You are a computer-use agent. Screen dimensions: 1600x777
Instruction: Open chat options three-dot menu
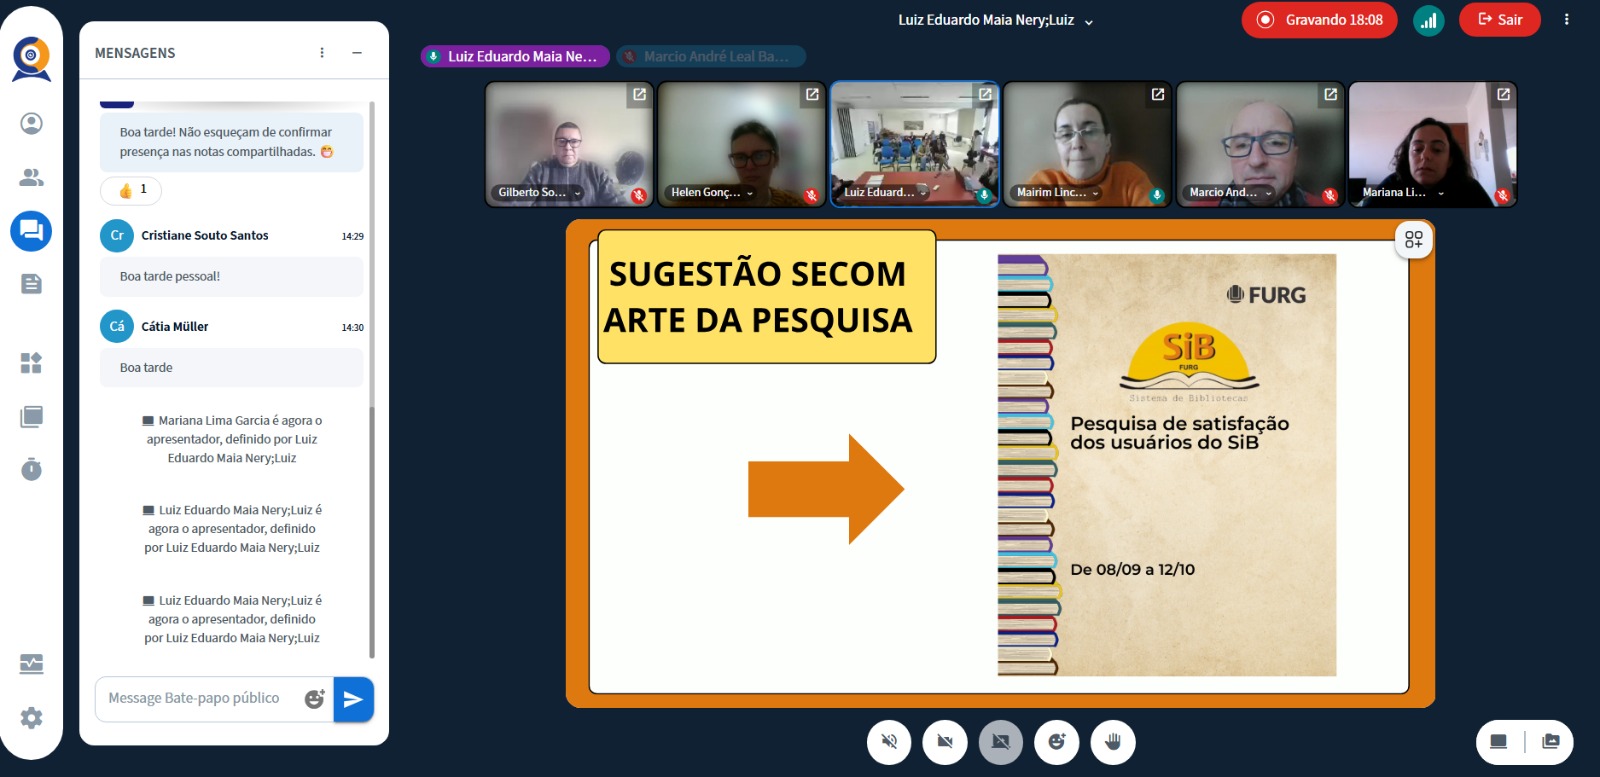click(x=322, y=53)
